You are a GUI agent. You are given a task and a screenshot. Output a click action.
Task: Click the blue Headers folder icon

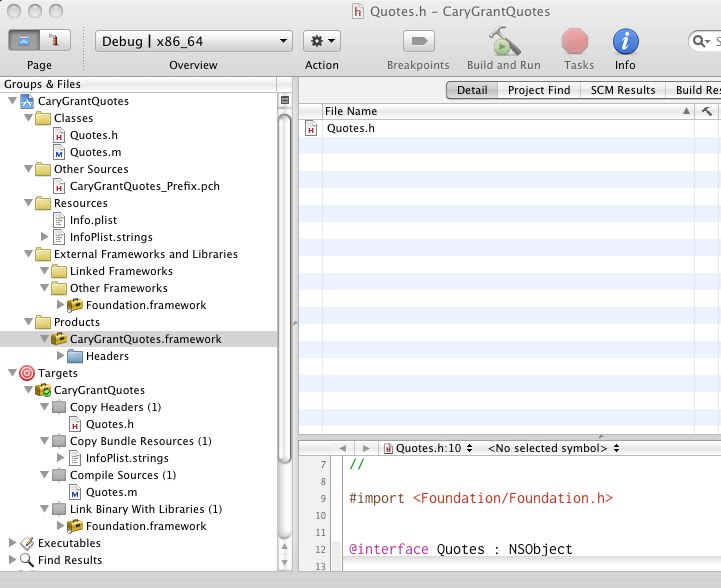click(x=75, y=356)
